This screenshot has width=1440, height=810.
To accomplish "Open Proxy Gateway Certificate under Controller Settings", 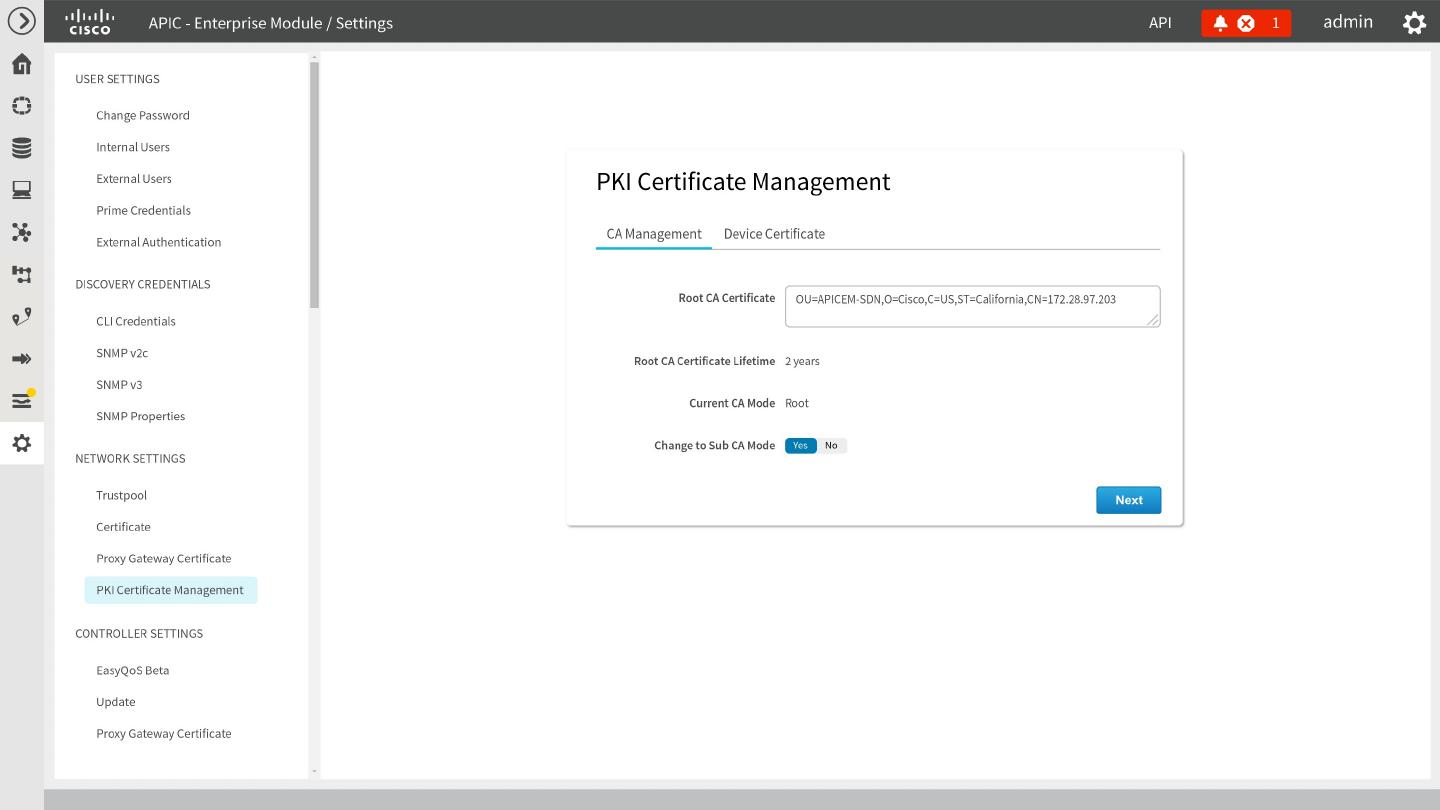I will click(164, 733).
